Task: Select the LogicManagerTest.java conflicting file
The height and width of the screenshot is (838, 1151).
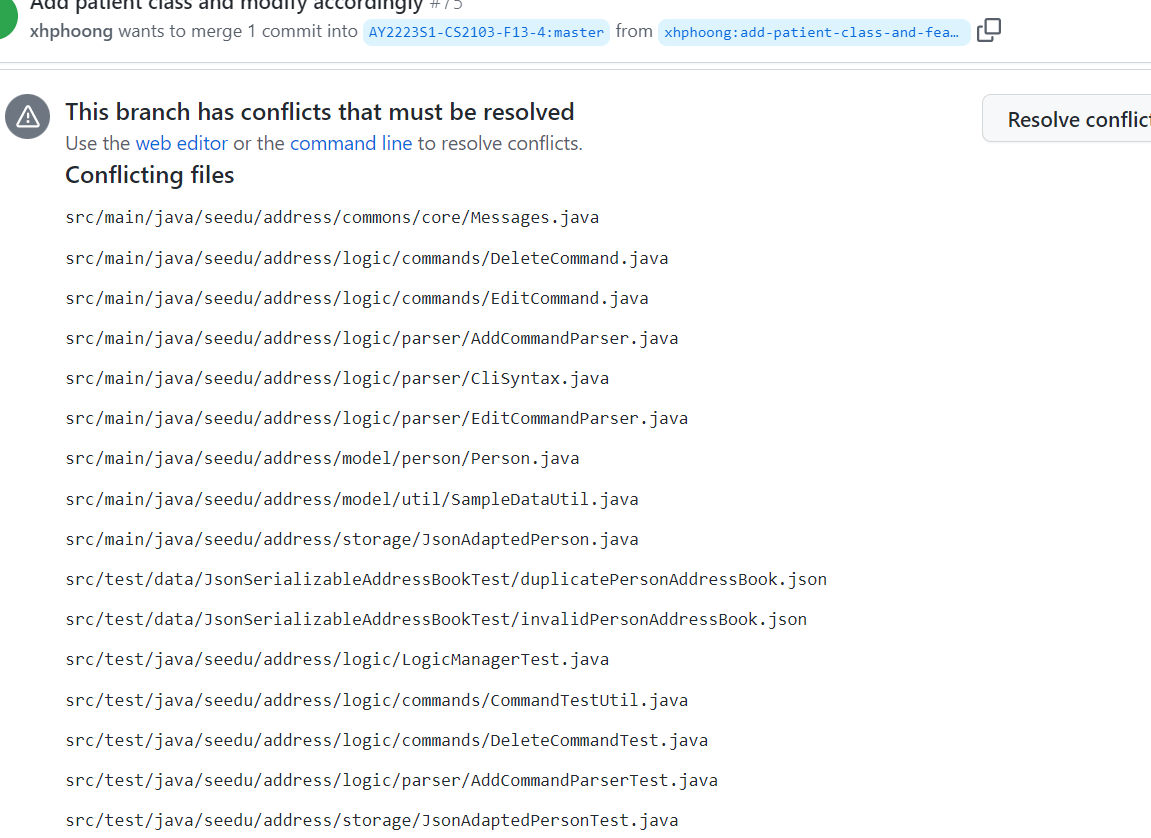Action: [337, 659]
